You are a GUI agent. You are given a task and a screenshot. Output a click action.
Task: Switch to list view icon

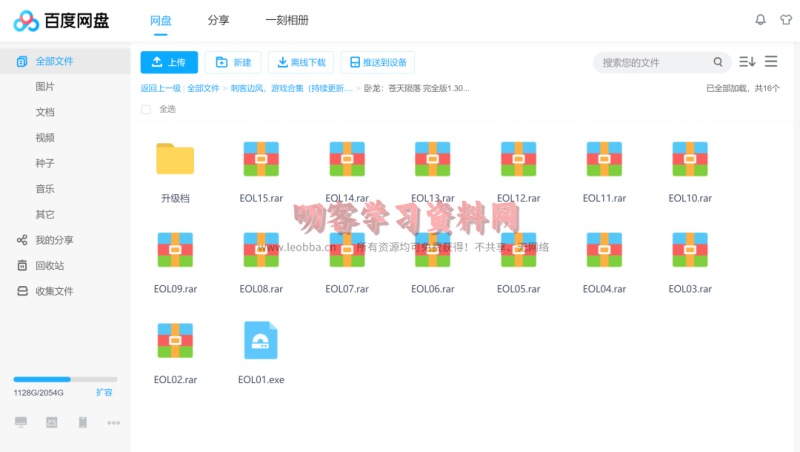pos(771,62)
